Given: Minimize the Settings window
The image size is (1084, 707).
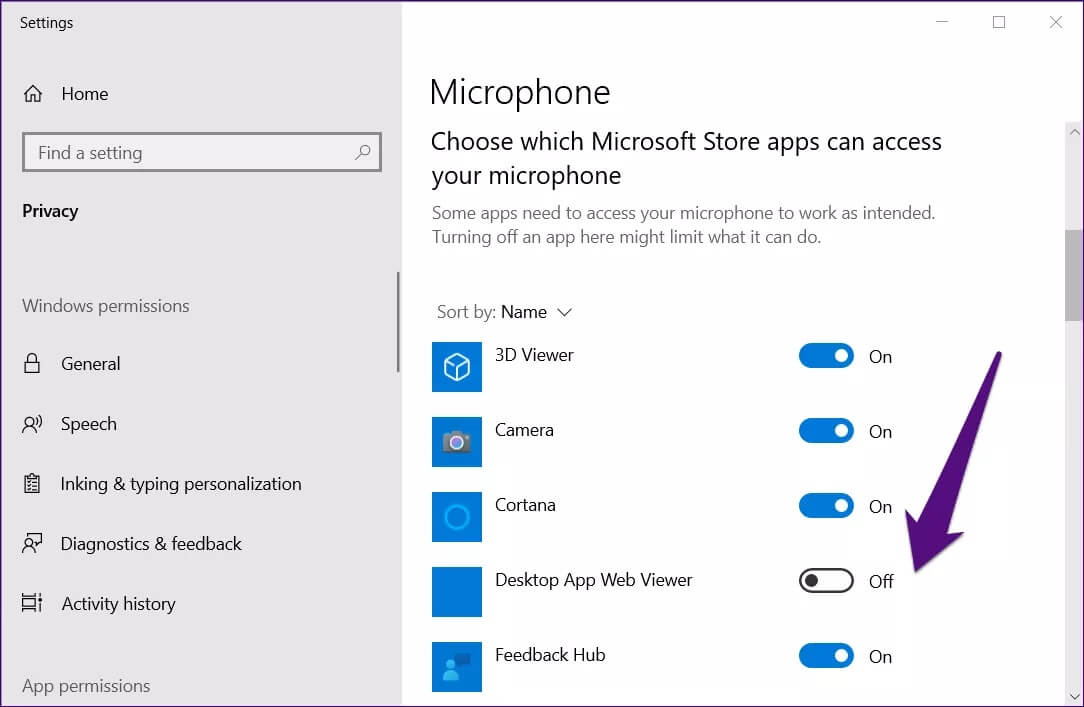Looking at the screenshot, I should coord(942,22).
